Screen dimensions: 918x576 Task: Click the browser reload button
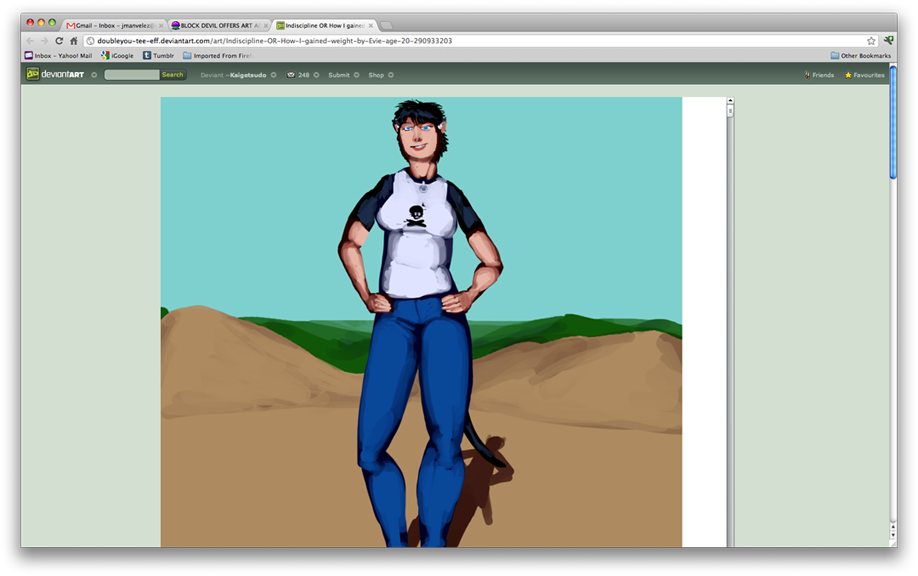pos(59,41)
